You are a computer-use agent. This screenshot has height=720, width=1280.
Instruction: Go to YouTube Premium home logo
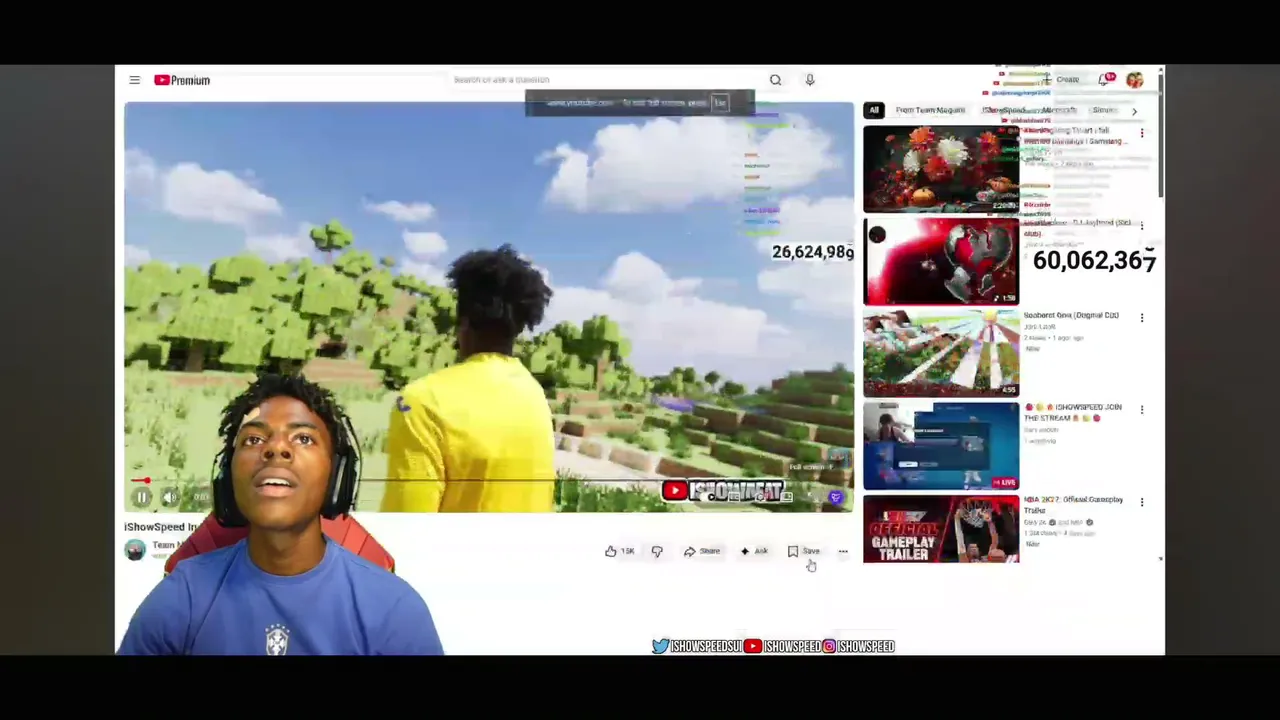coord(182,80)
